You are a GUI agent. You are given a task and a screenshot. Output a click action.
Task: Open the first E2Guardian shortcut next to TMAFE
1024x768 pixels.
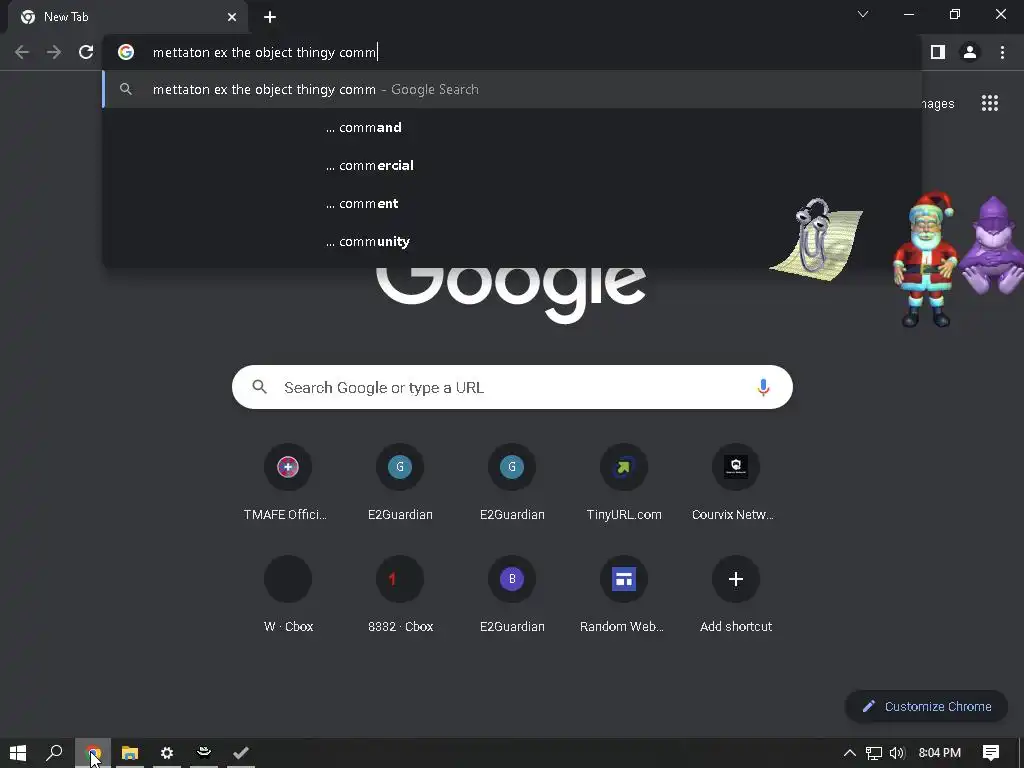pyautogui.click(x=400, y=483)
